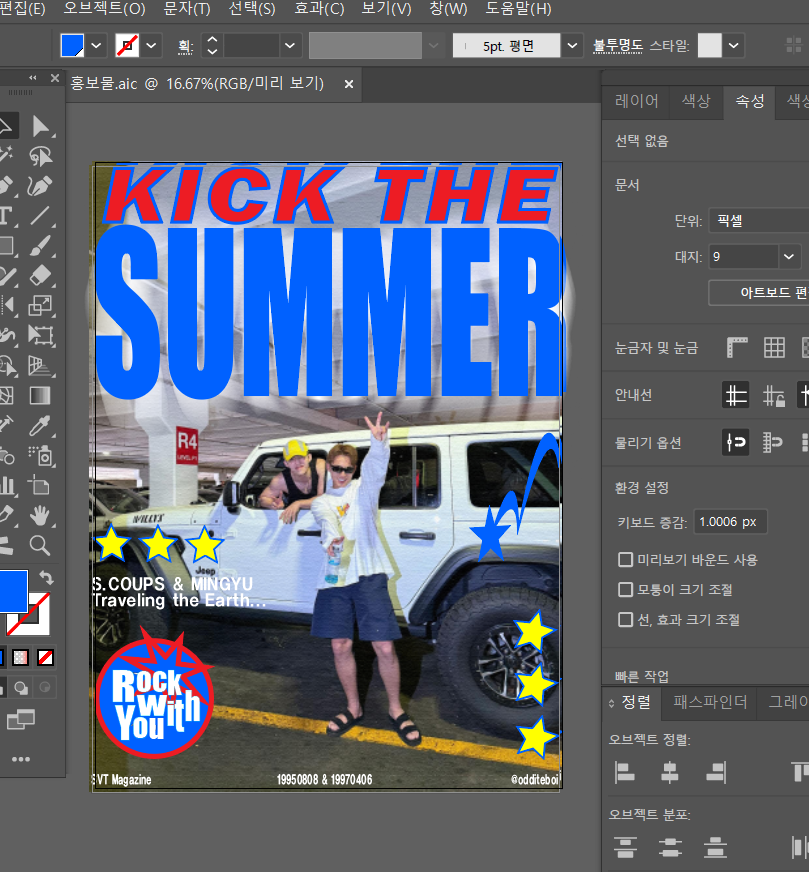Toggle snap to pixel icon
The image size is (809, 872).
point(773,443)
